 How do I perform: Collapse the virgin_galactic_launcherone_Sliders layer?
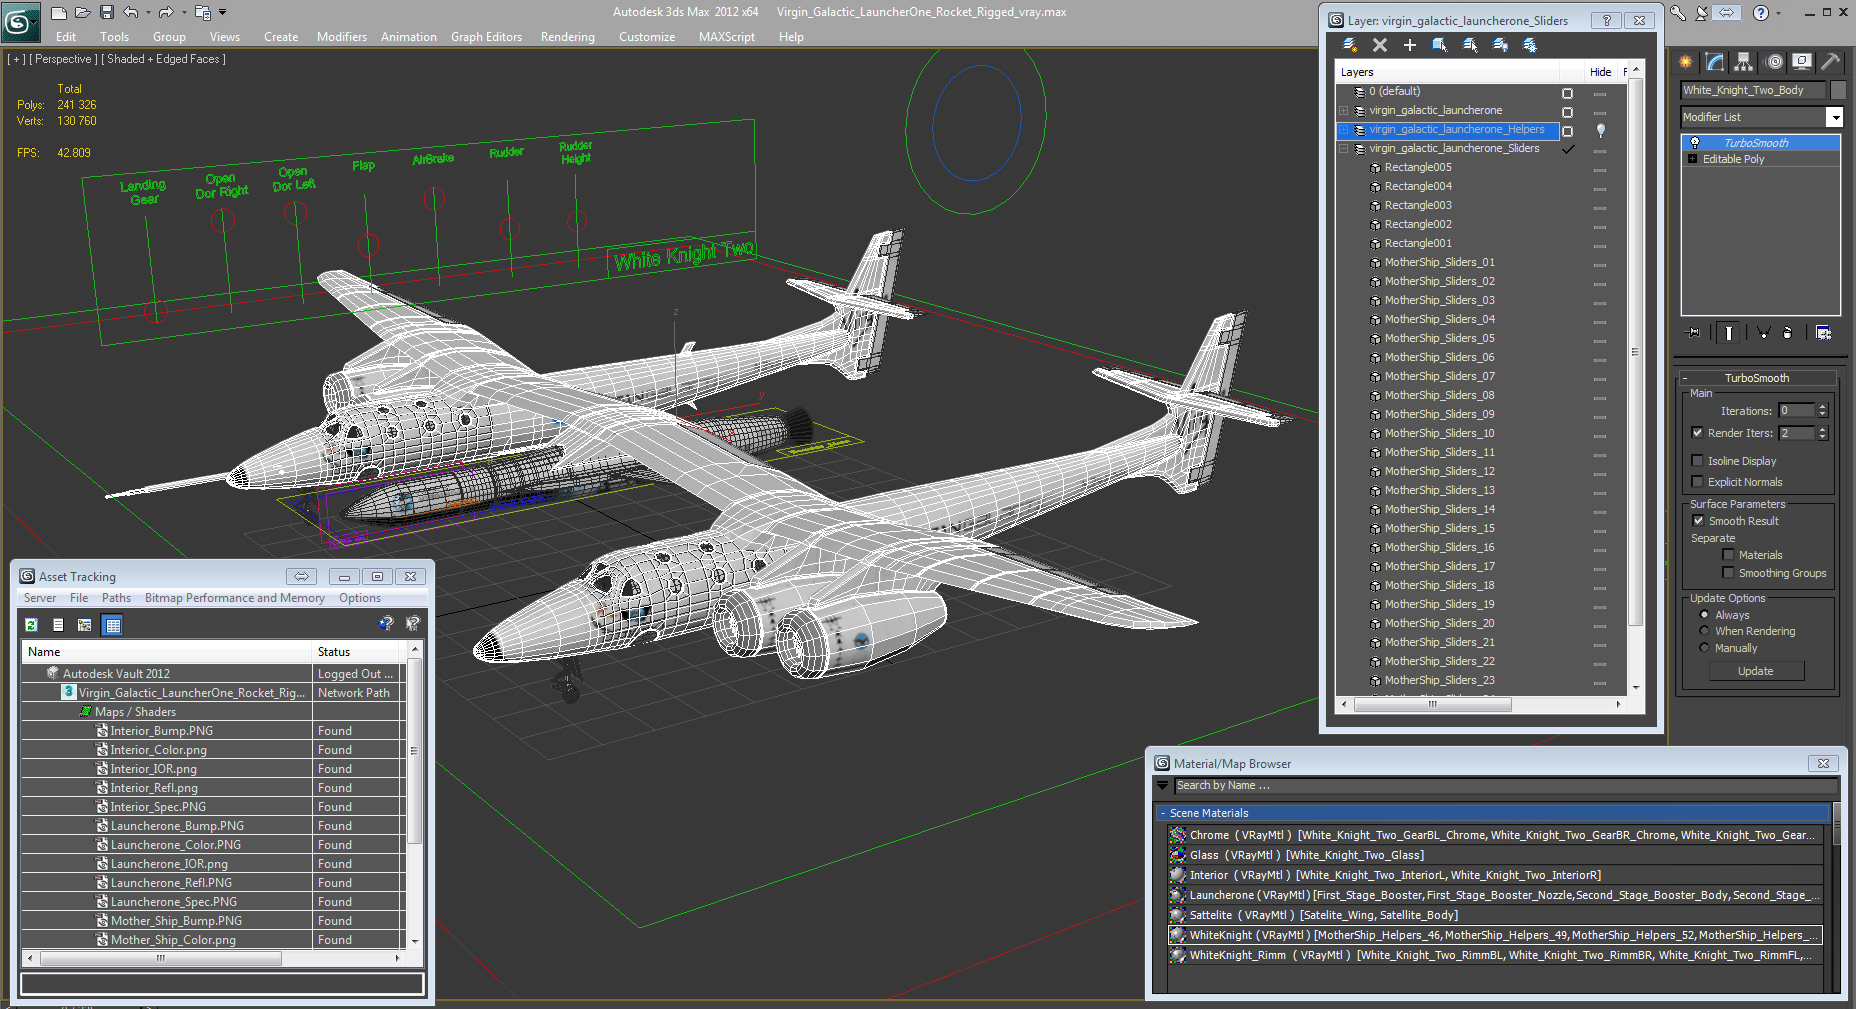(1344, 149)
